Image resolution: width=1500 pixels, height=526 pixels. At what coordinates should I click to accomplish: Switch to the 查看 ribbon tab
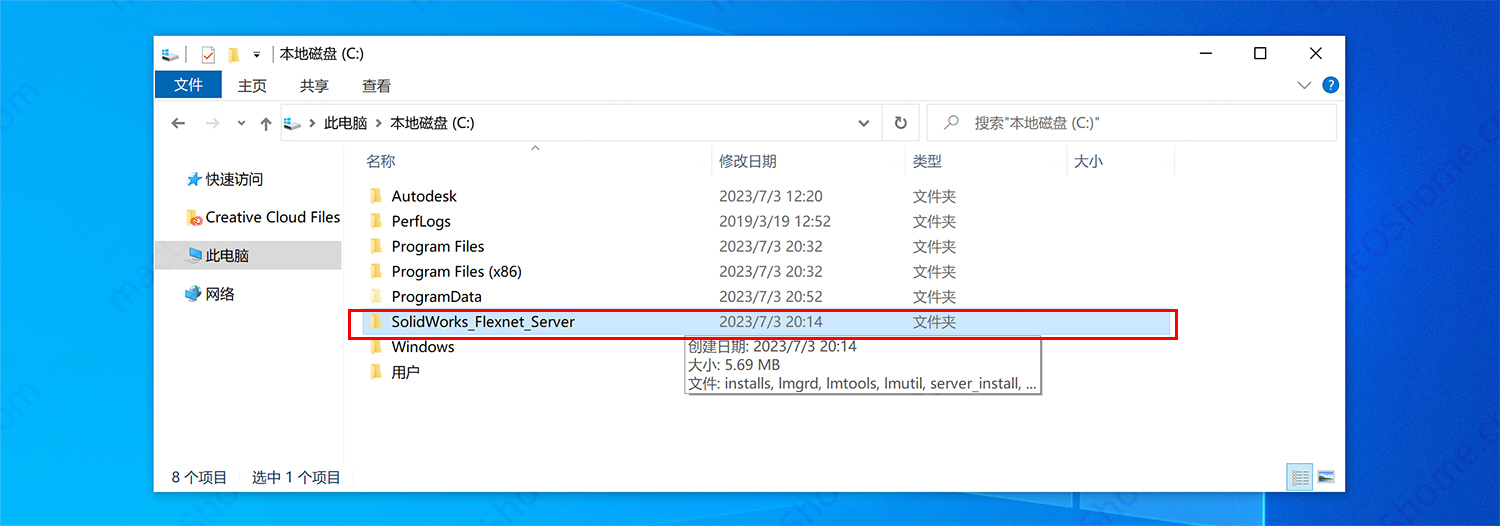376,86
